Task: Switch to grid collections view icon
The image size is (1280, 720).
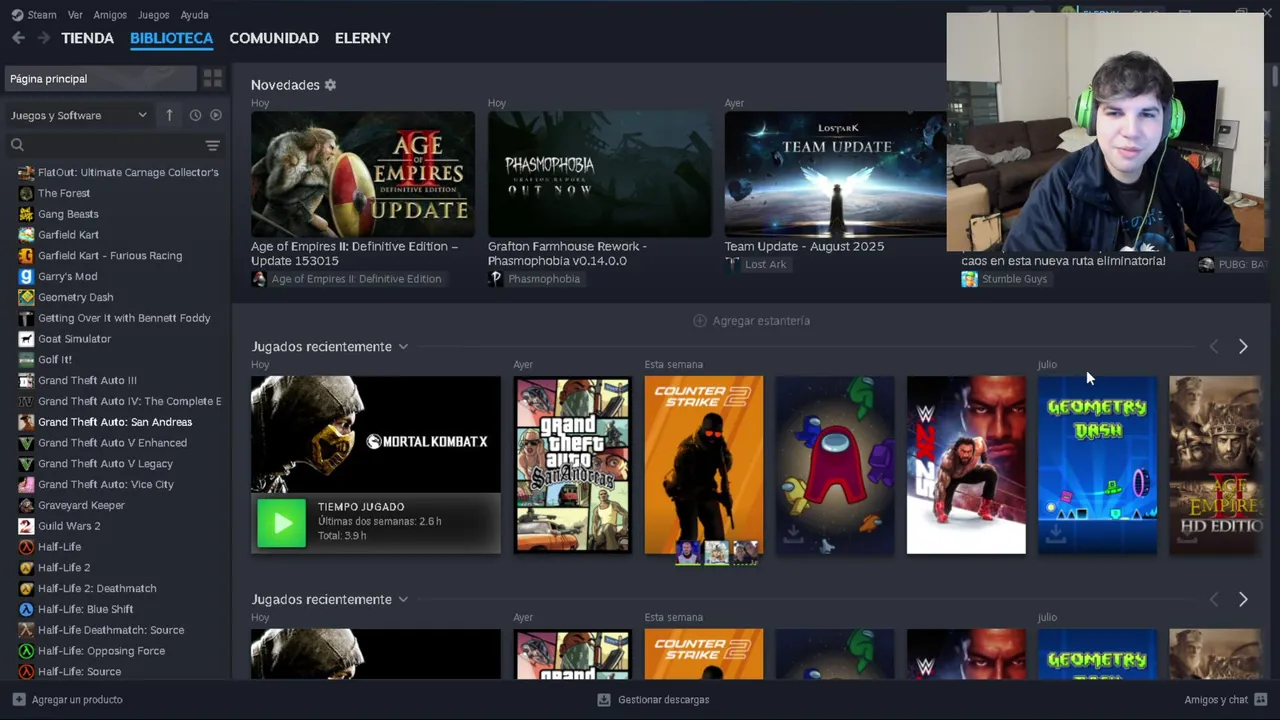Action: click(x=212, y=78)
